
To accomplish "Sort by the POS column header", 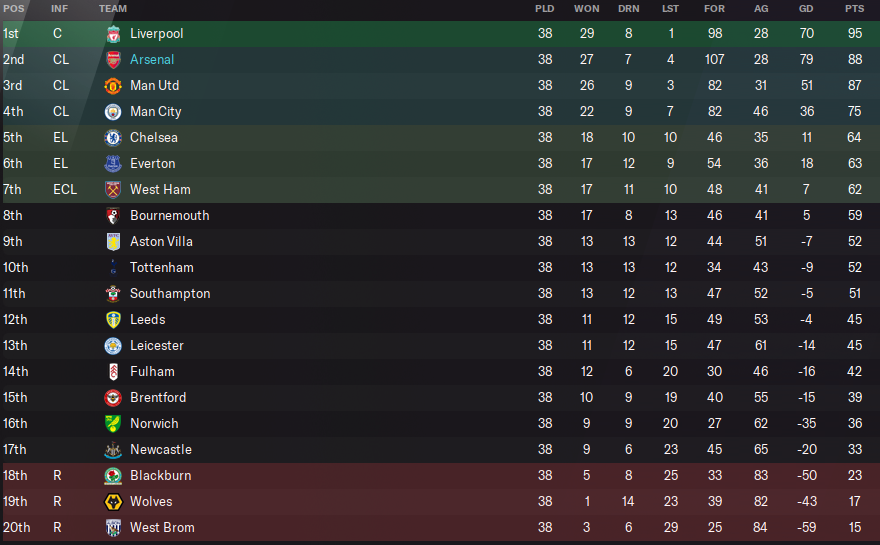I will (x=13, y=9).
